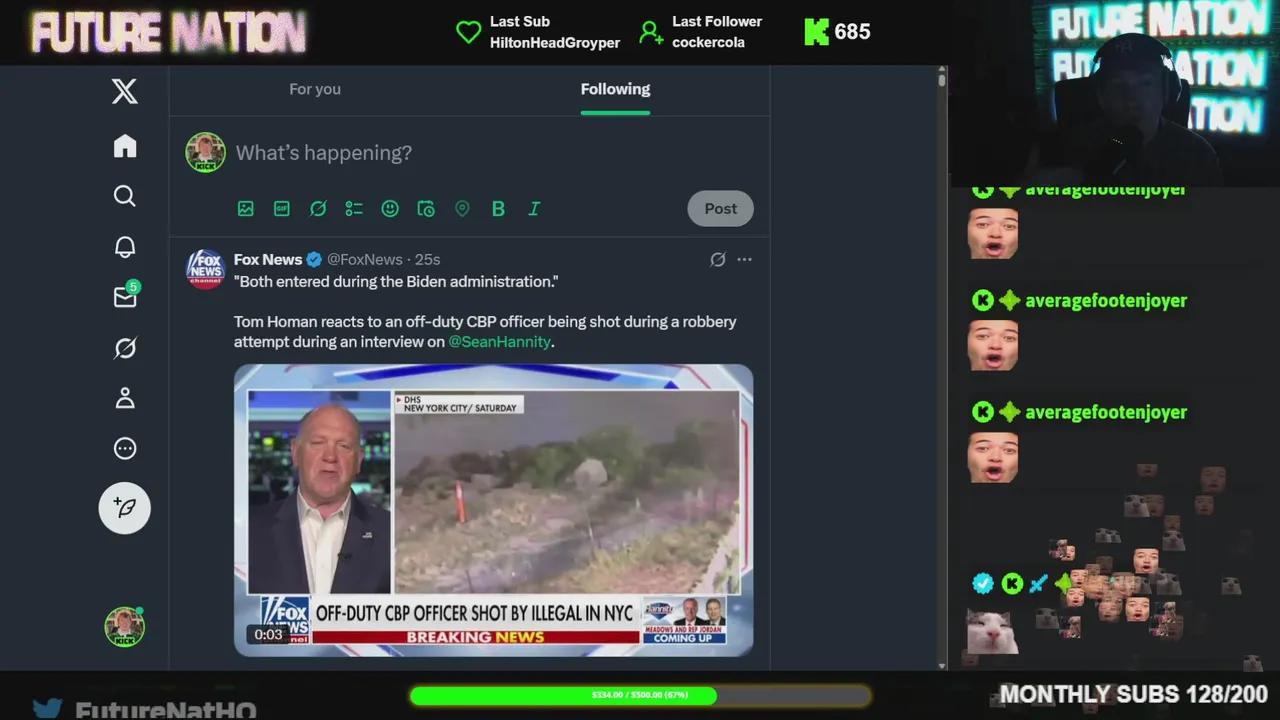Image resolution: width=1280 pixels, height=720 pixels.
Task: Click Last Sub heart icon
Action: click(468, 32)
